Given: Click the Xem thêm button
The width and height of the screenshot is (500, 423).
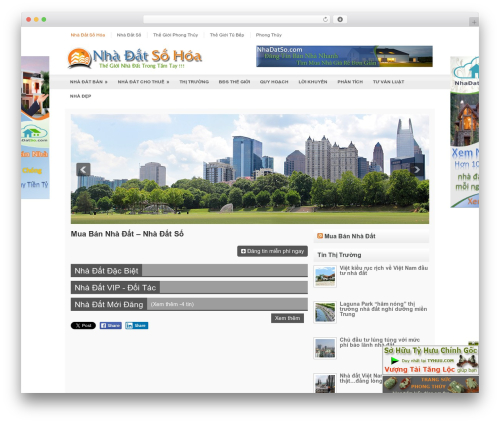Looking at the screenshot, I should pyautogui.click(x=287, y=318).
